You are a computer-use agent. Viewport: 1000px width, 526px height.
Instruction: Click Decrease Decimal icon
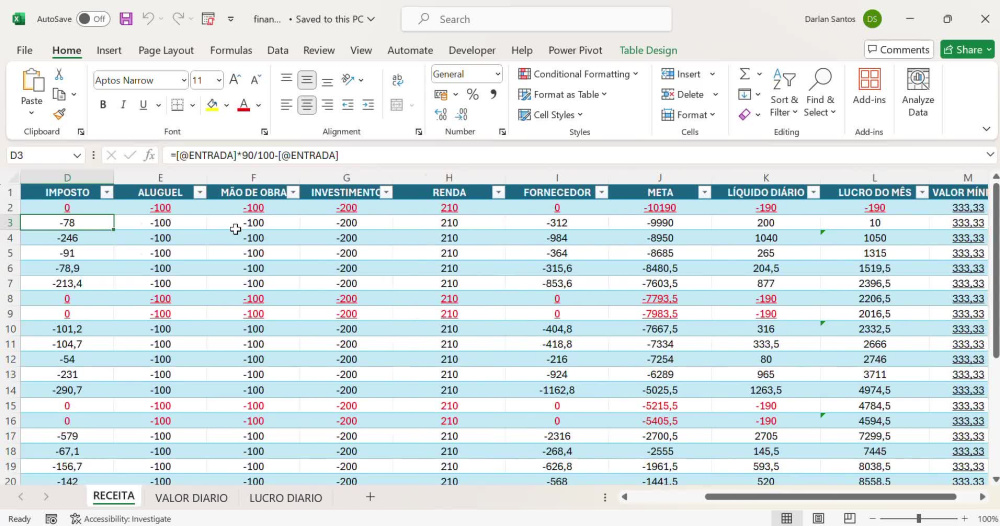click(x=462, y=114)
